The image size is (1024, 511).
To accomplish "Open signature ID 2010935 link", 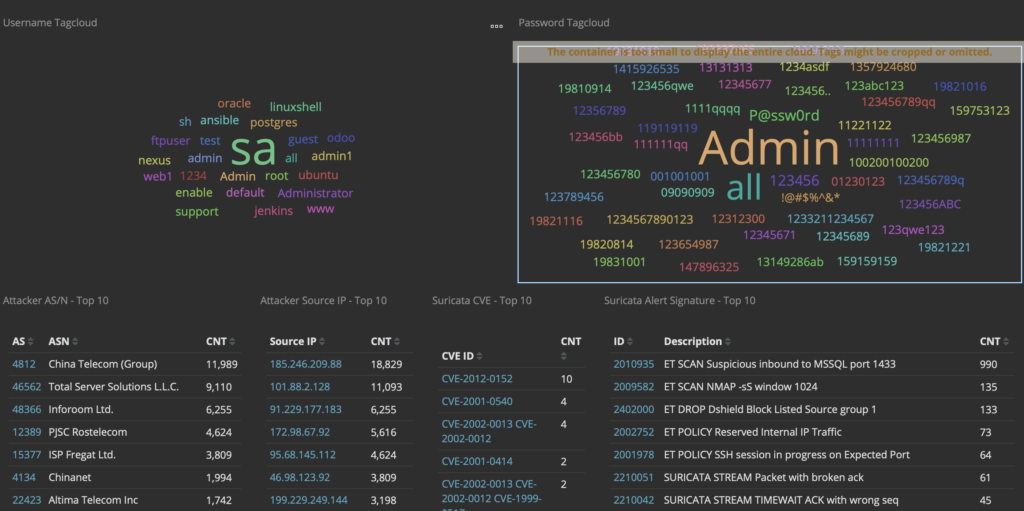I will coord(633,364).
